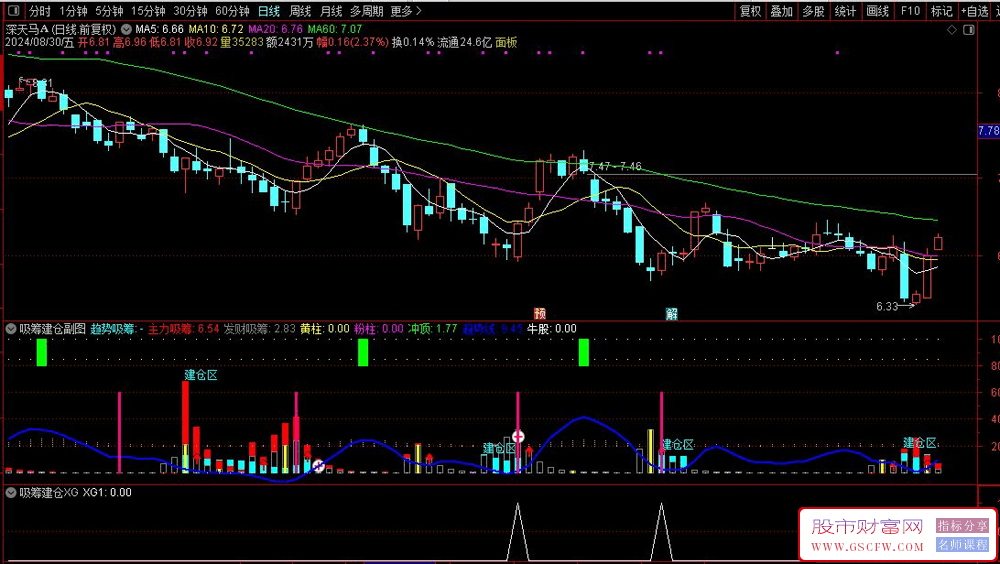Open the 画线 drawing tools
Screen dimensions: 1000x564
point(878,11)
